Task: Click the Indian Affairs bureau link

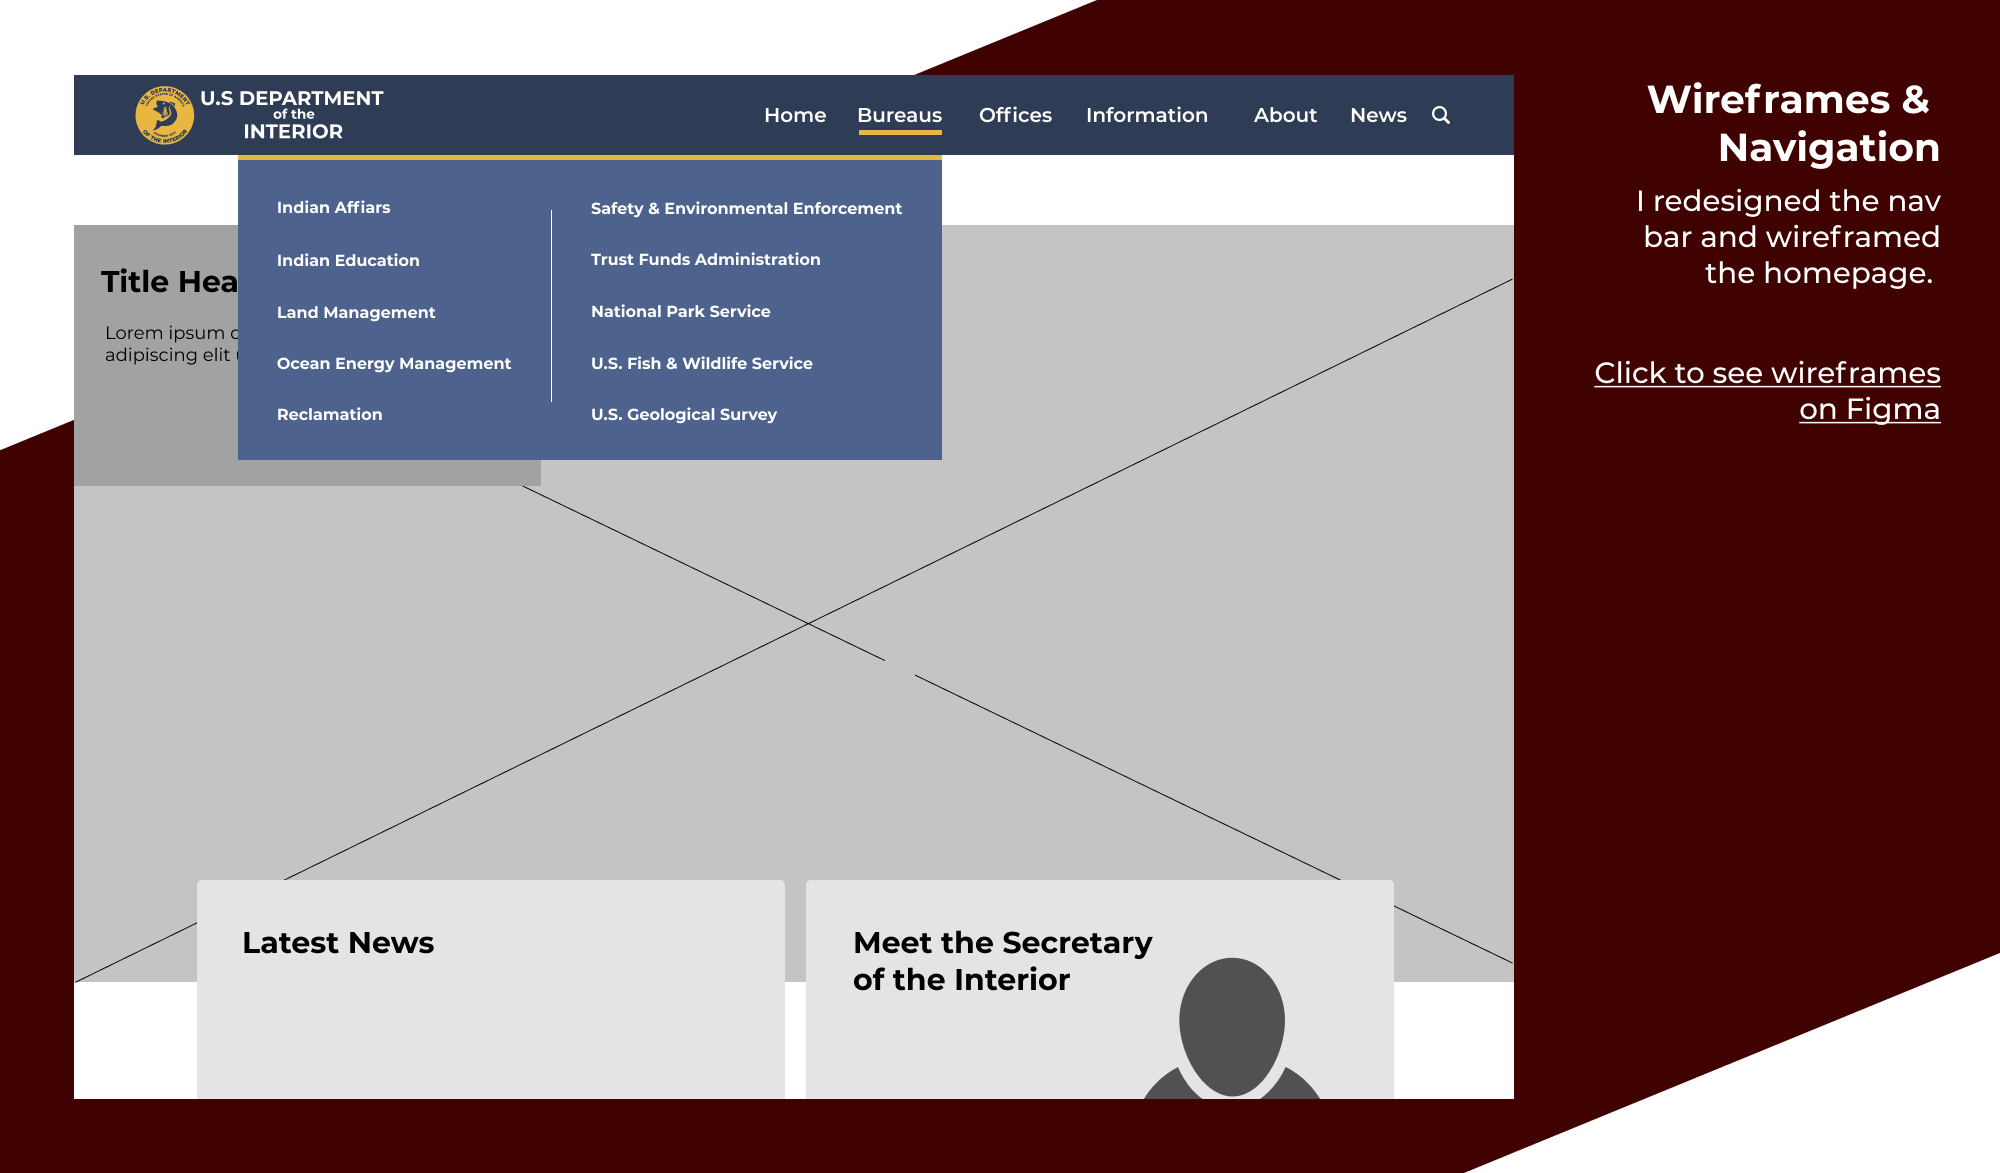Action: (x=332, y=207)
